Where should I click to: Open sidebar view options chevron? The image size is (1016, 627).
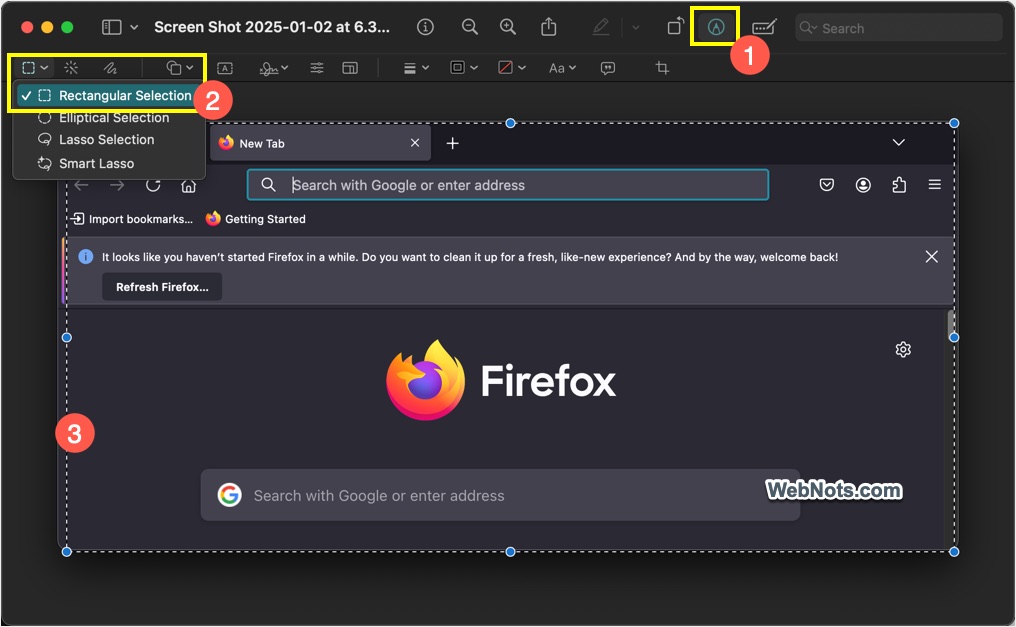click(x=134, y=27)
